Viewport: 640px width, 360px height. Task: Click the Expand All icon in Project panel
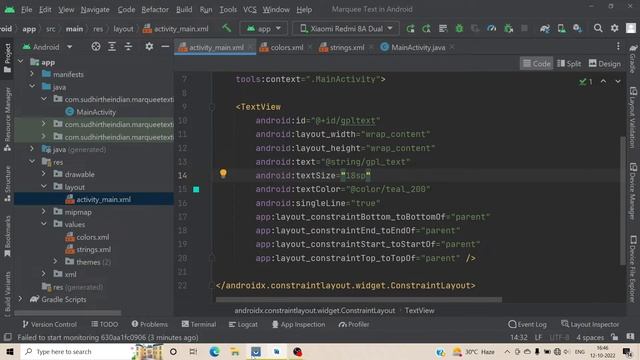point(112,47)
